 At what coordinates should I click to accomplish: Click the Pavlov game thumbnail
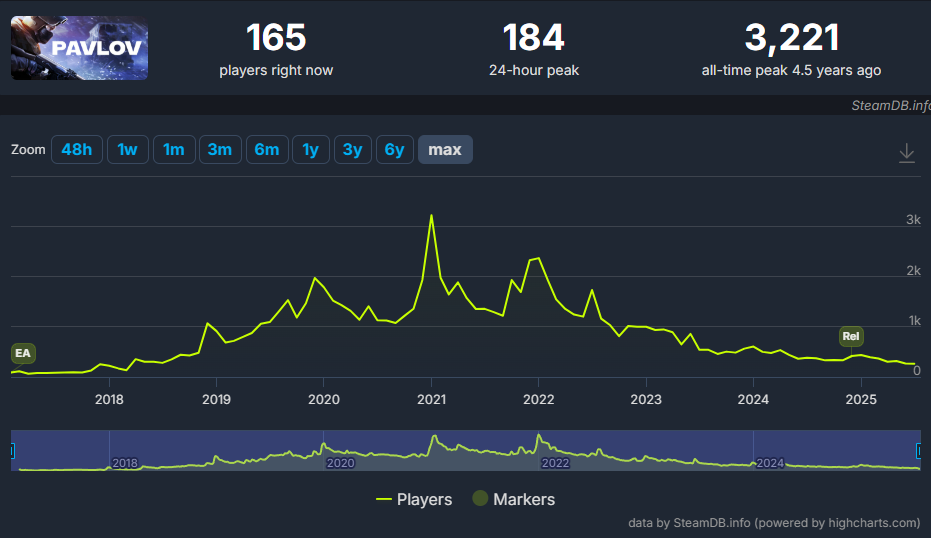point(80,48)
